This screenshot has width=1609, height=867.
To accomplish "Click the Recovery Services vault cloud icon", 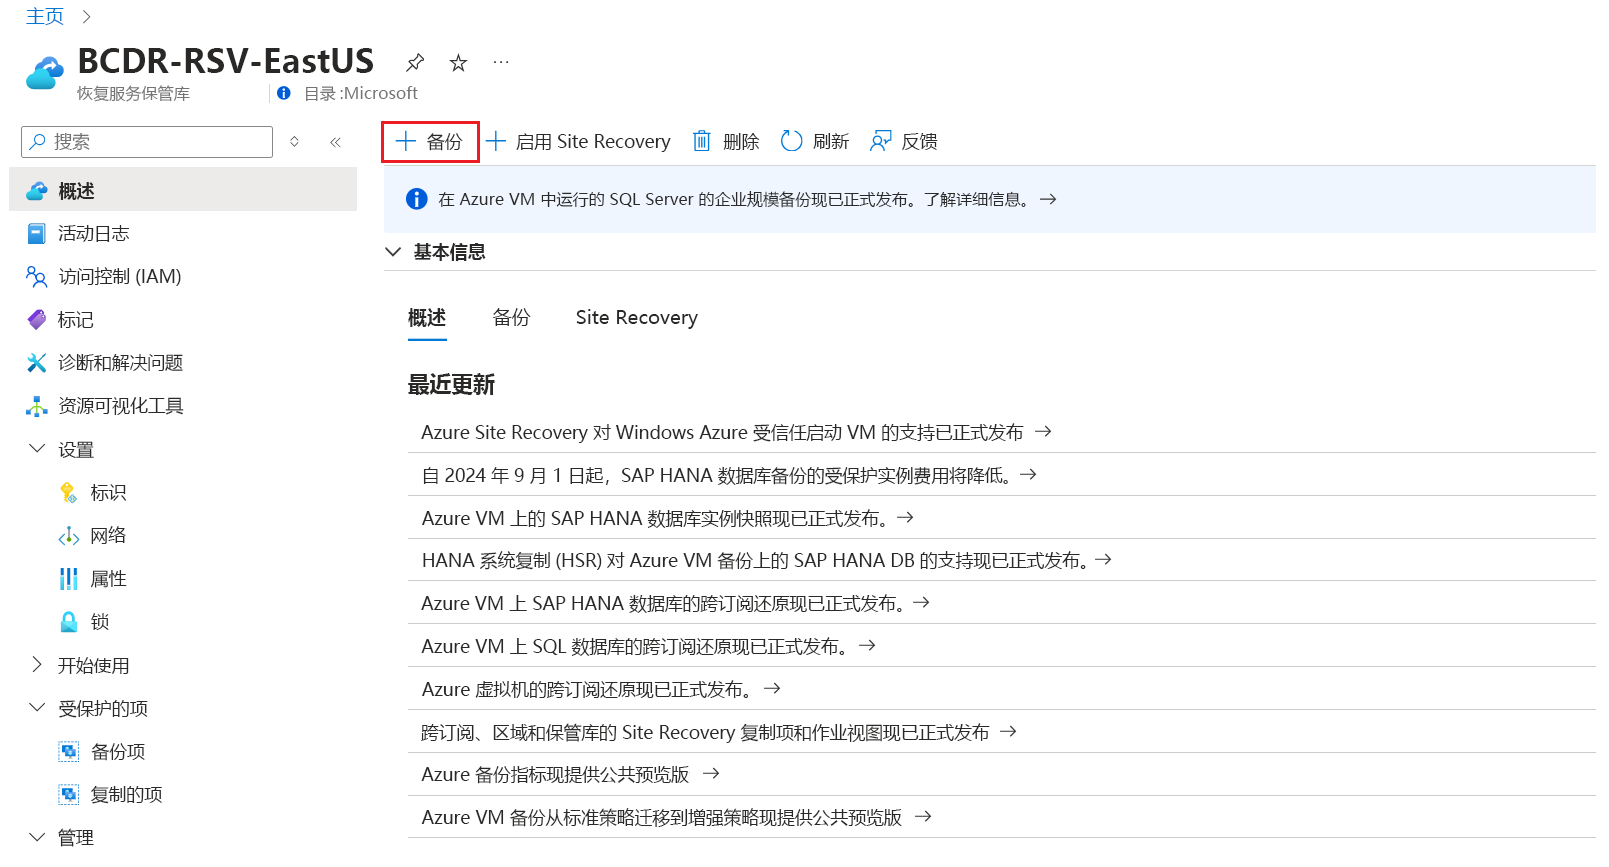I will [x=45, y=73].
